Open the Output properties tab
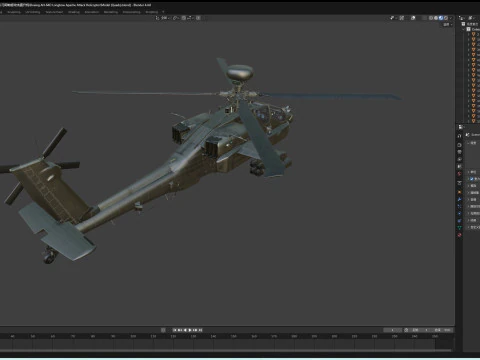This screenshot has width=480, height=360. (459, 152)
